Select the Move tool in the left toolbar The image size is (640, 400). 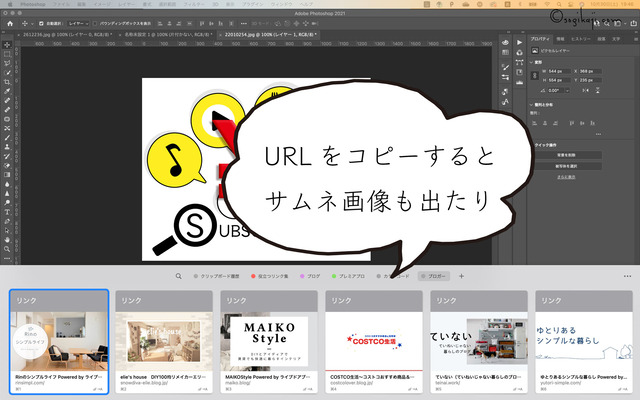[7, 44]
